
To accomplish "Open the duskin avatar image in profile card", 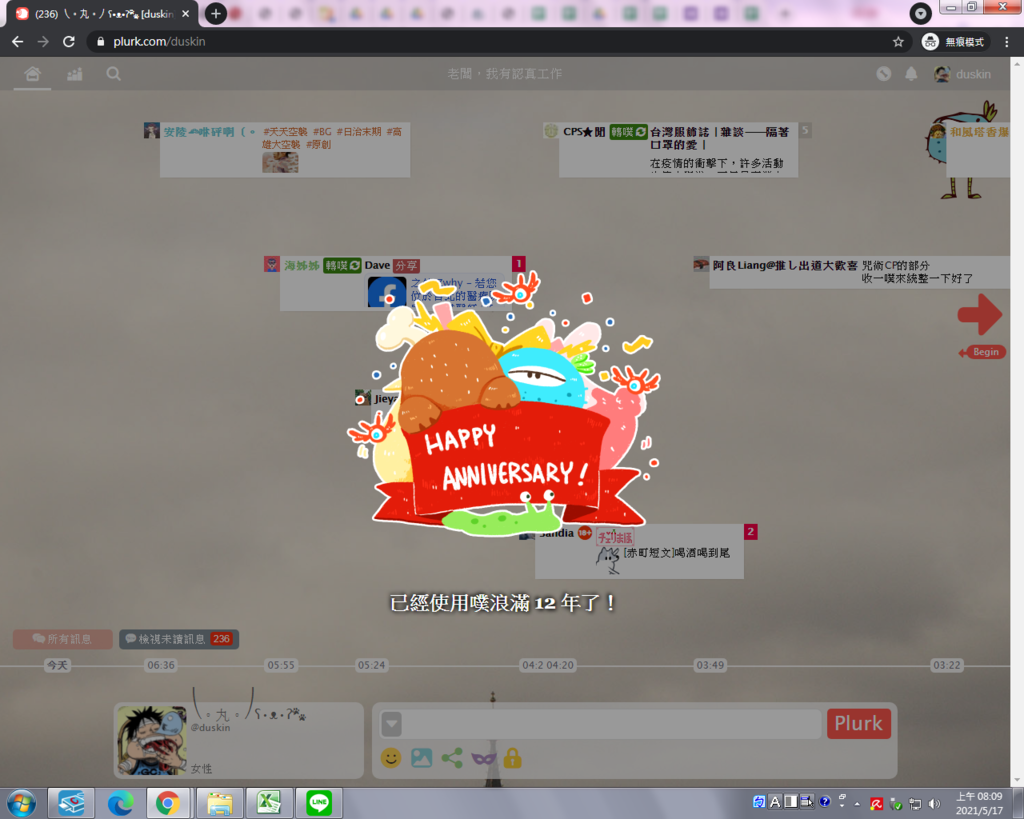I will point(152,740).
